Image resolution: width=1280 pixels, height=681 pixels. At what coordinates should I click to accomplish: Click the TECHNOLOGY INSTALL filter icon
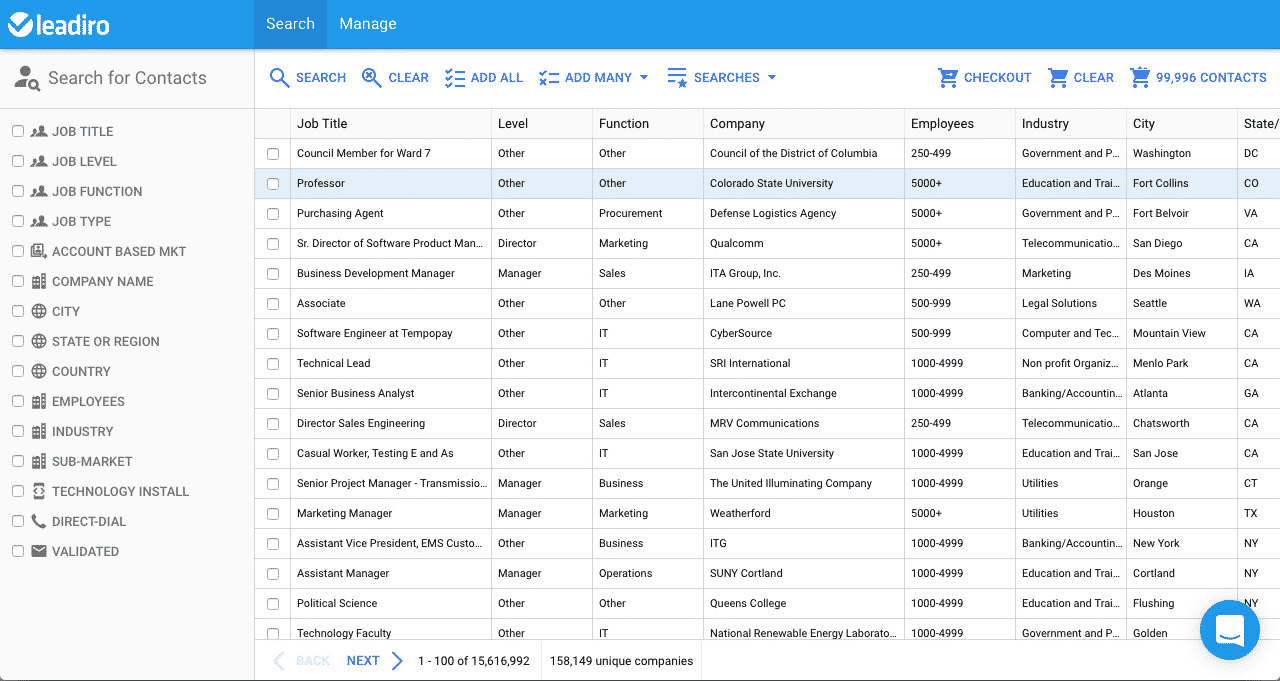point(39,491)
